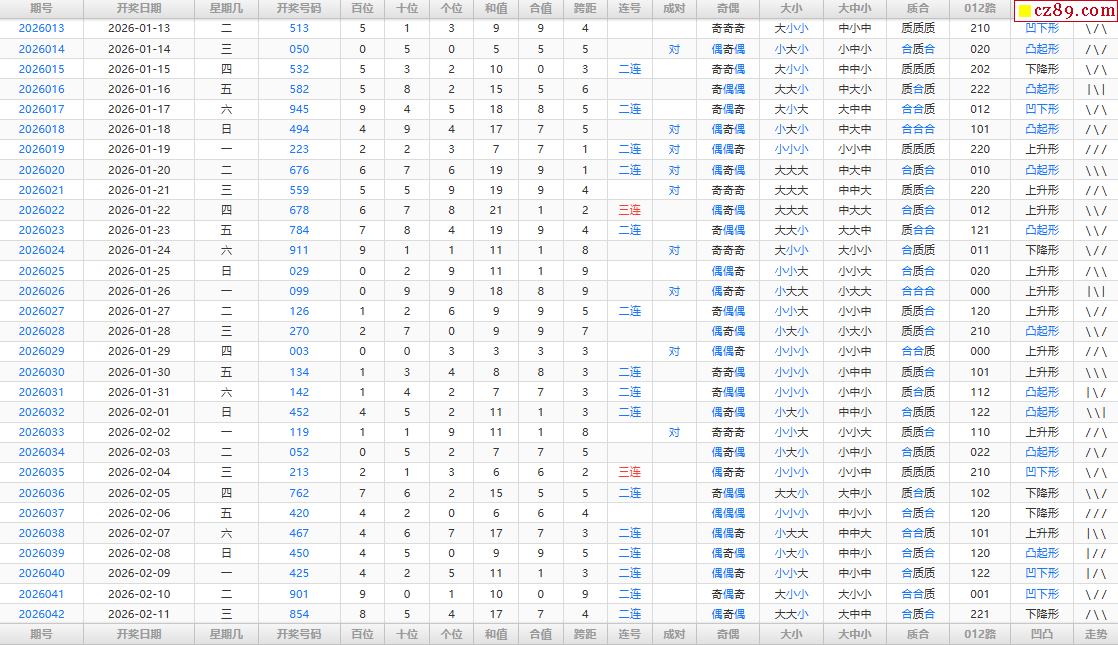Click winning number 050 in row 2026014

tap(299, 49)
